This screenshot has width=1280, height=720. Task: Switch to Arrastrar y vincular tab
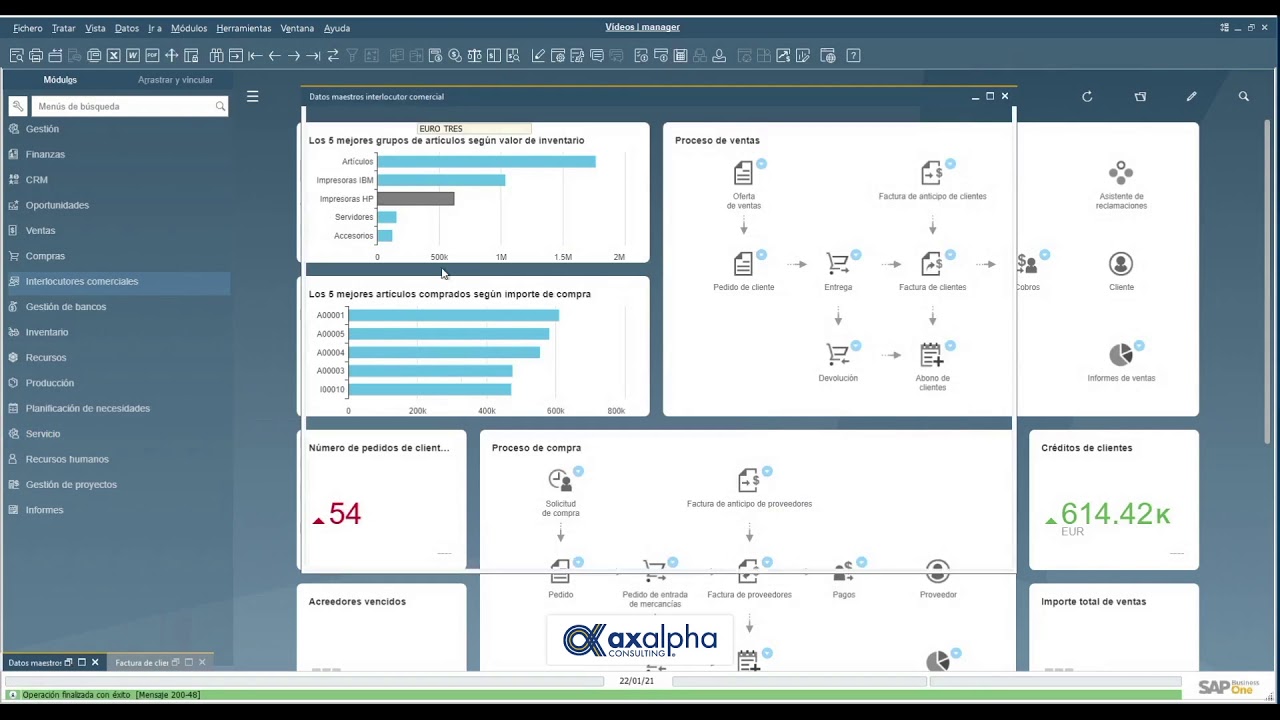click(175, 80)
